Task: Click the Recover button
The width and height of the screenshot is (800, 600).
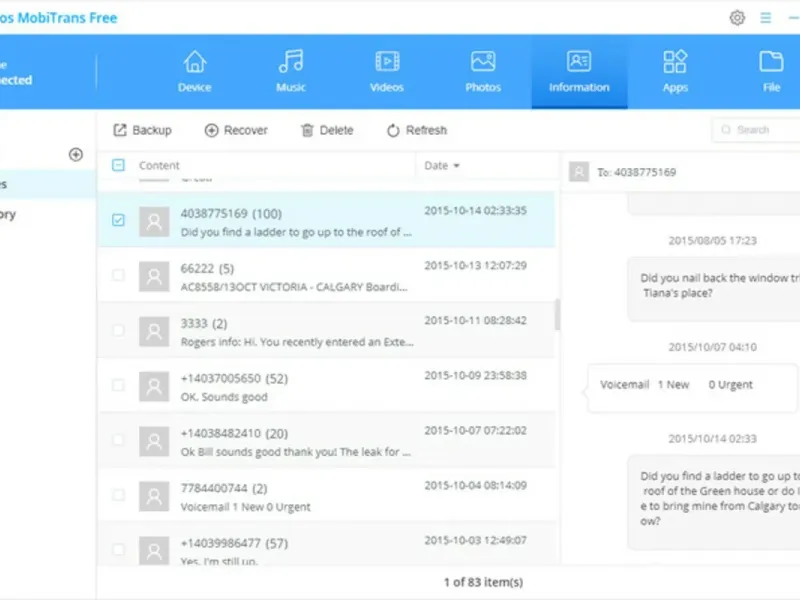Action: [236, 130]
